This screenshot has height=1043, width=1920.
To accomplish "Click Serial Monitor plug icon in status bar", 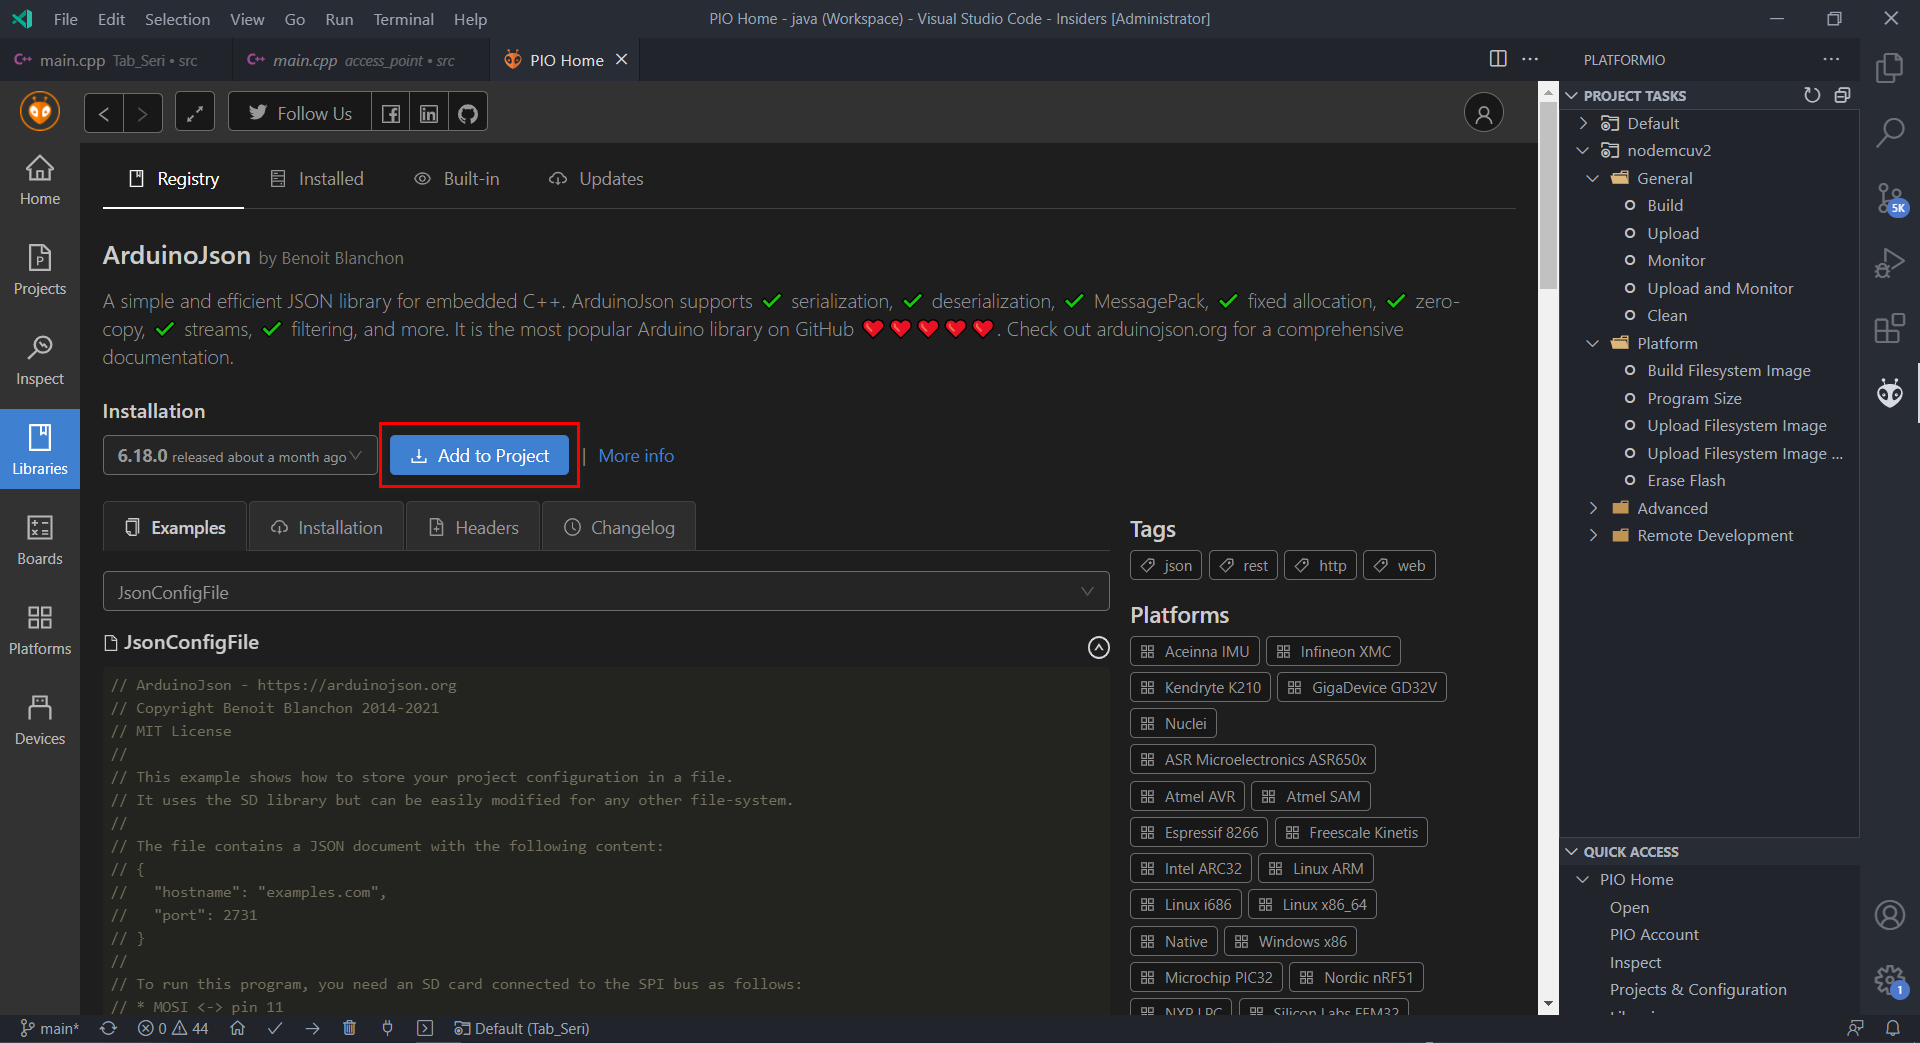I will point(387,1028).
